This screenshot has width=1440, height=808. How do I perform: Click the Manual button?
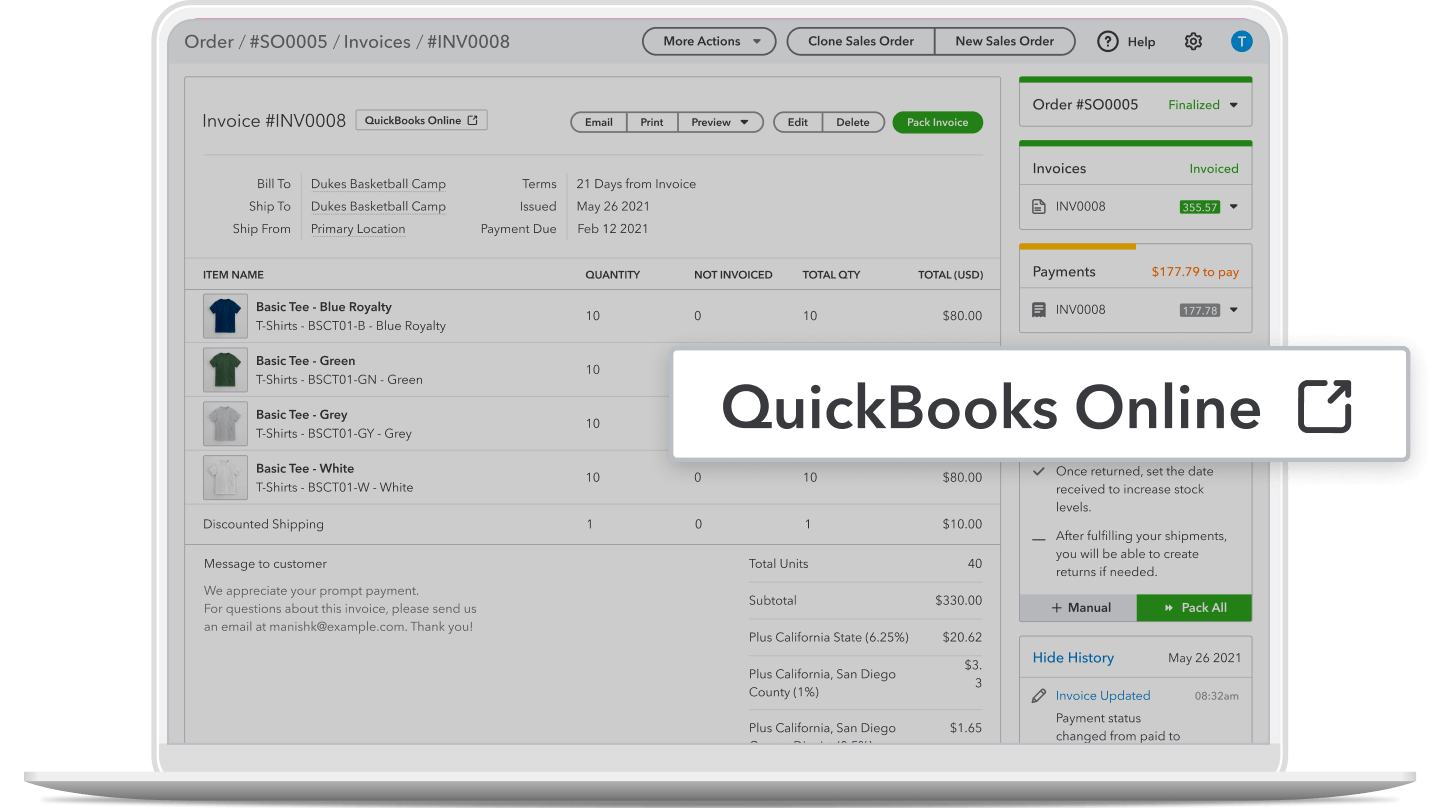1078,608
